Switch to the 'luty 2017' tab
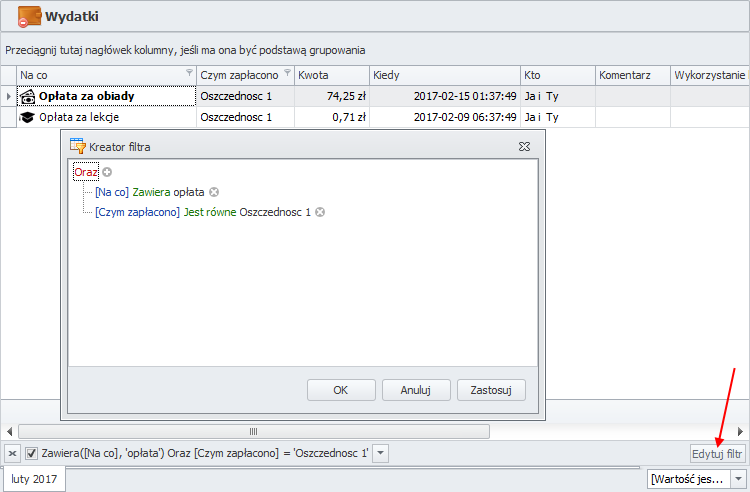 click(x=35, y=480)
